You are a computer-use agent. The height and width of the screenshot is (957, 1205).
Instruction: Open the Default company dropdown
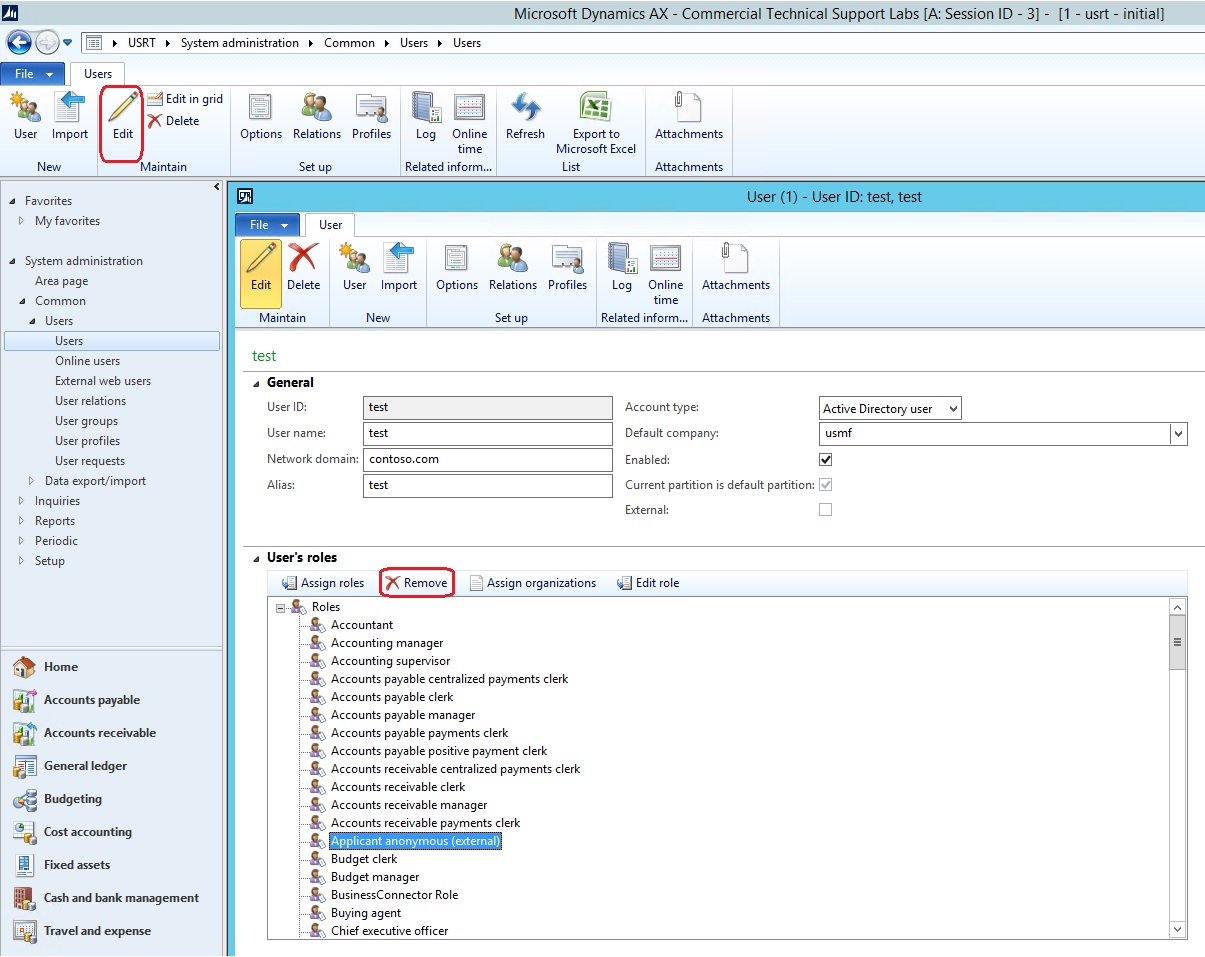(1179, 434)
